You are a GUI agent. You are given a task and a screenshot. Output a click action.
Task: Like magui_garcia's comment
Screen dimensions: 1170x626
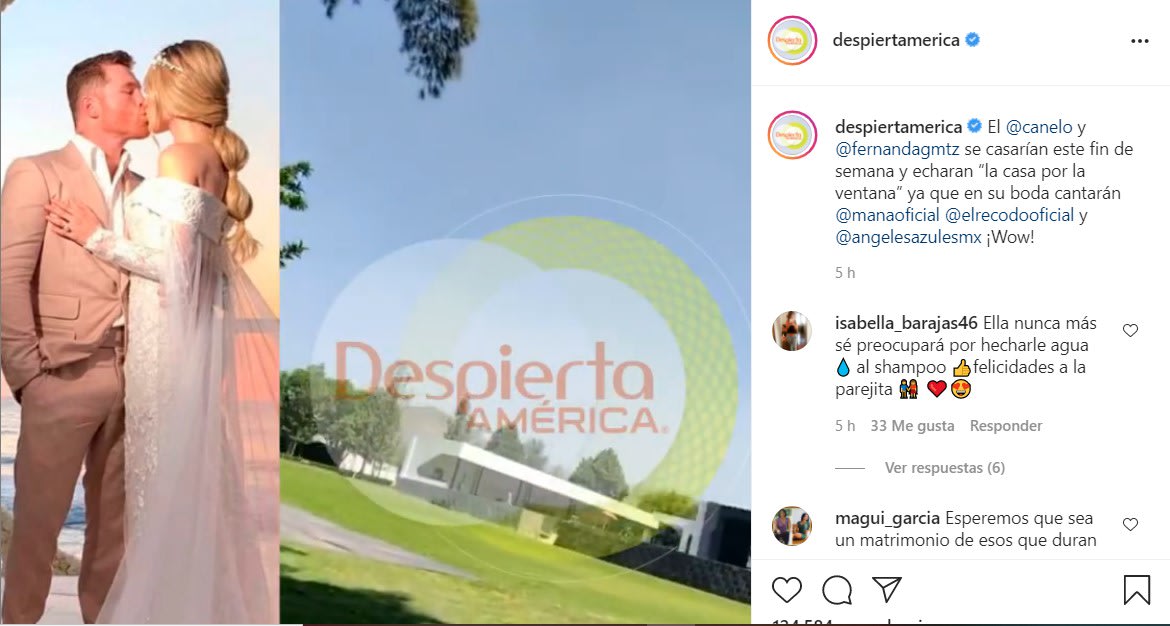click(x=1130, y=525)
